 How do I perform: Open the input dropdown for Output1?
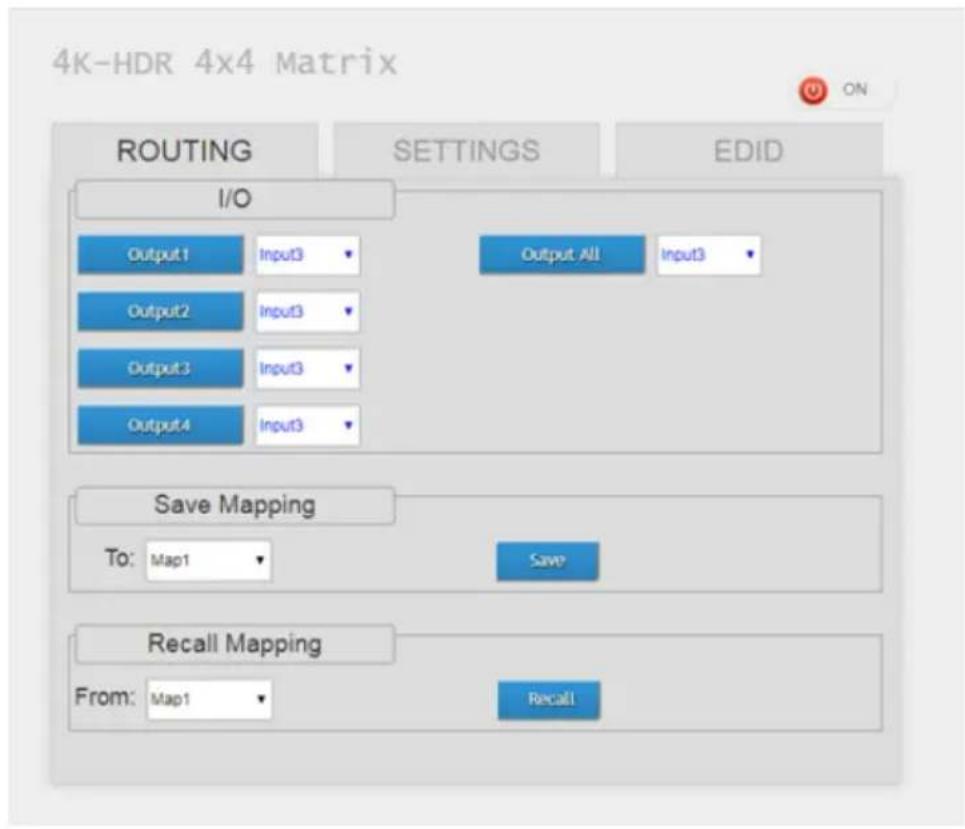click(x=308, y=255)
